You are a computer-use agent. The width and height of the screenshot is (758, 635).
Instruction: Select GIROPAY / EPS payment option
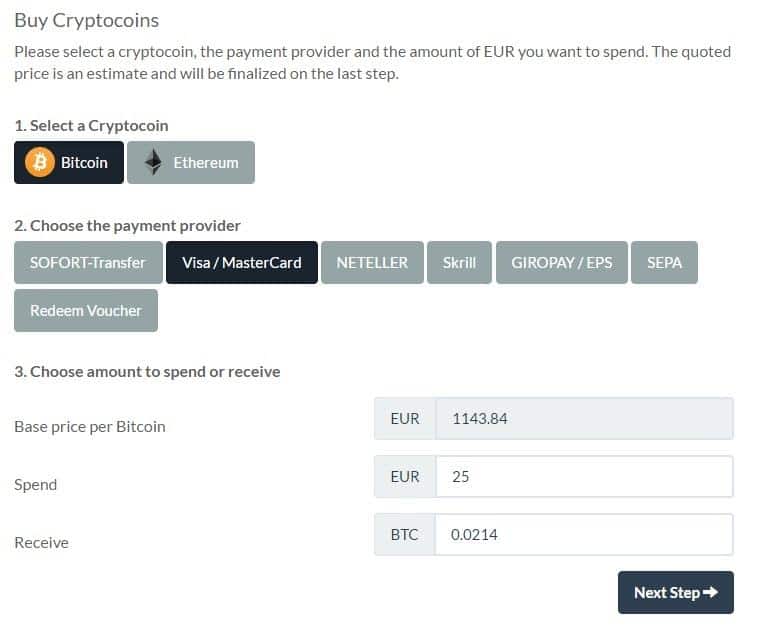[562, 262]
